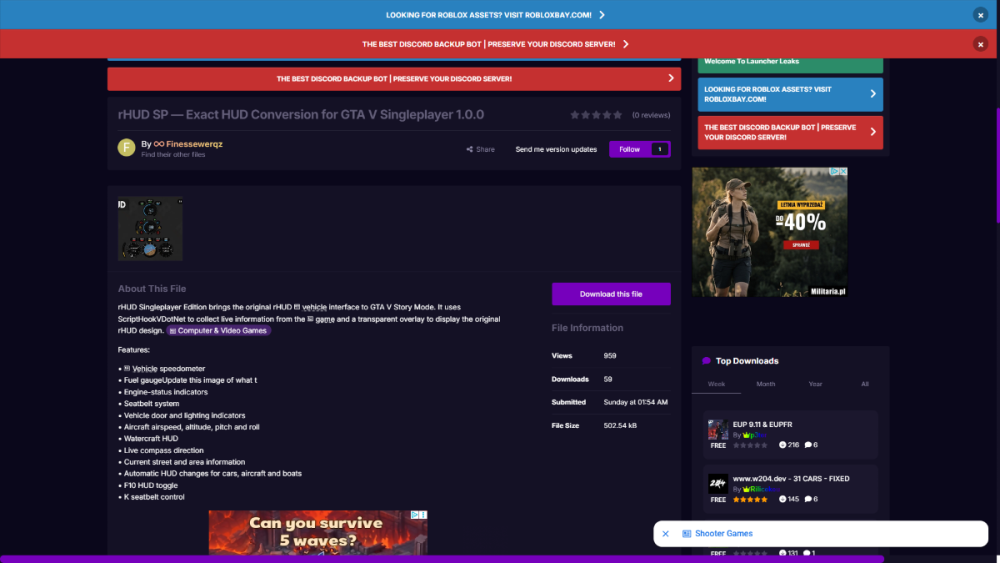Click the arrow on in-page red Discord banner
This screenshot has width=1000, height=563.
(x=670, y=78)
